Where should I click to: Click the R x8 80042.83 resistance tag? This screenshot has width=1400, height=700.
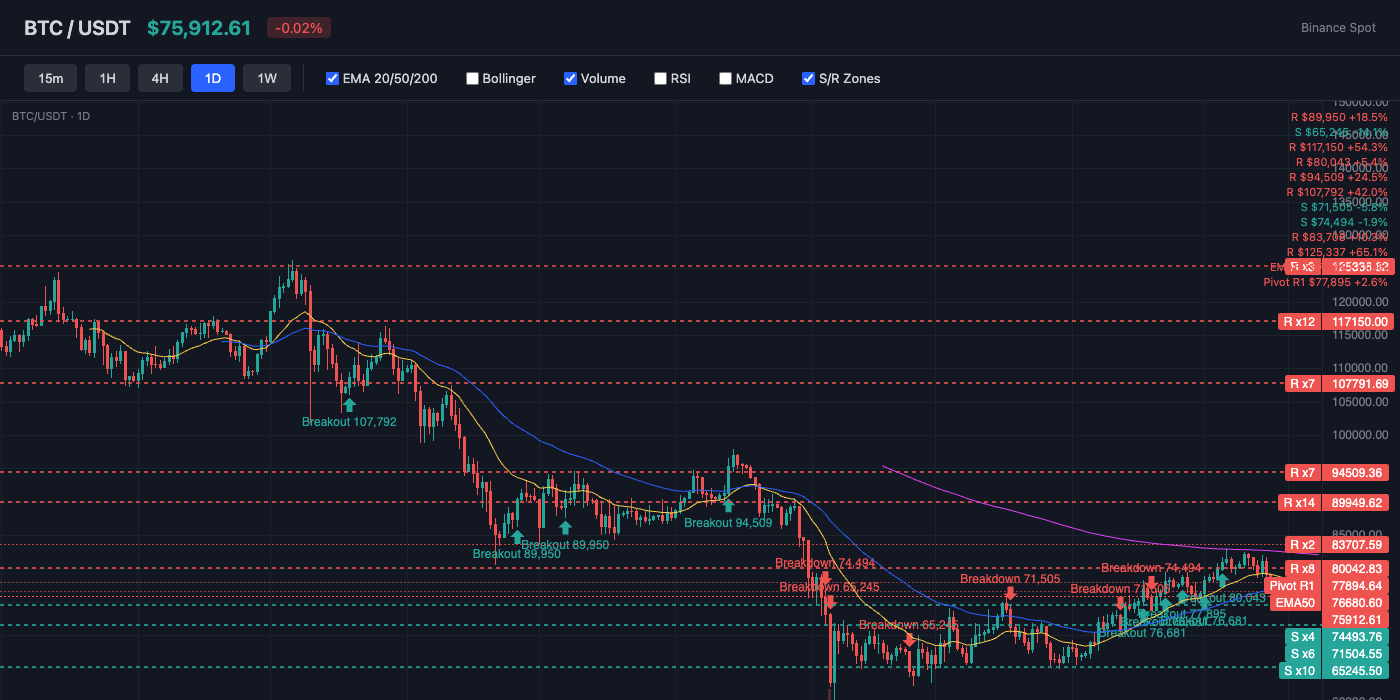(1336, 569)
